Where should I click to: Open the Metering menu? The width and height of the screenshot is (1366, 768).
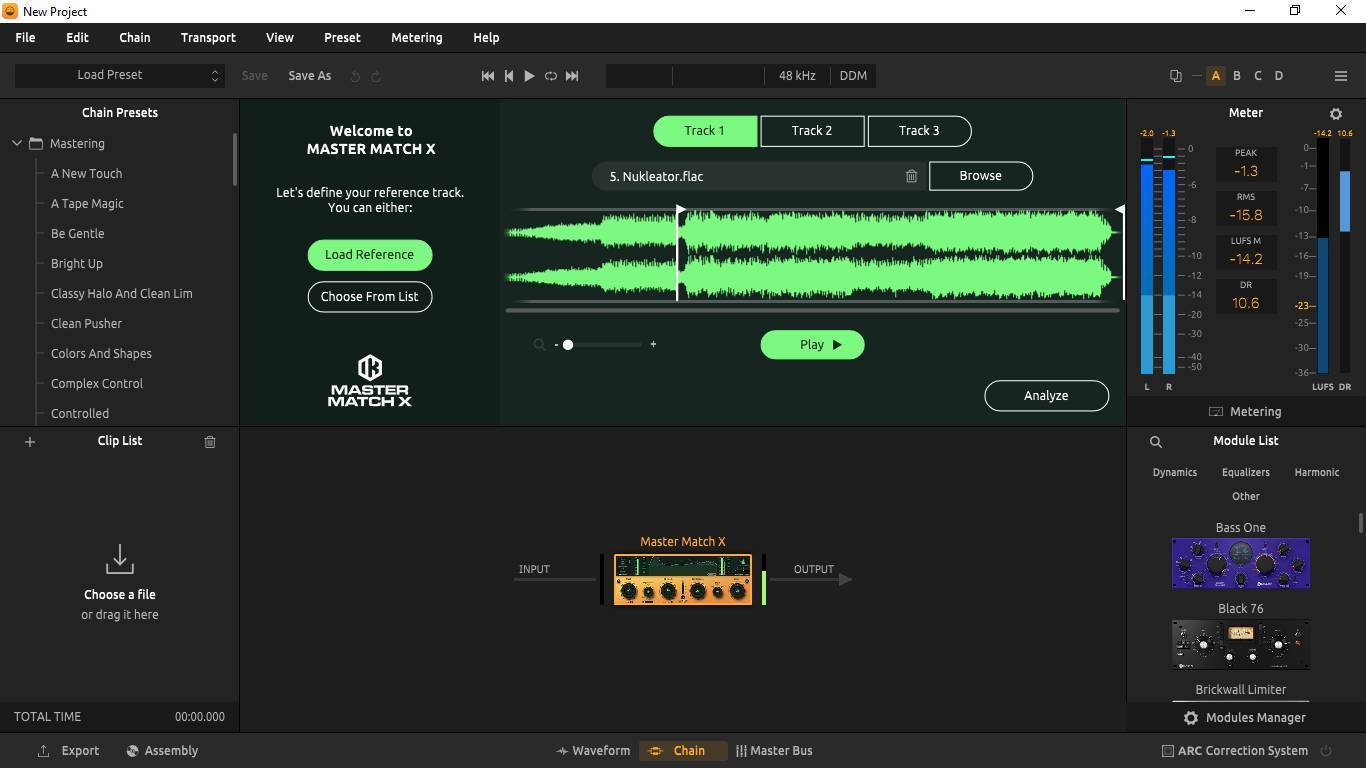(416, 38)
